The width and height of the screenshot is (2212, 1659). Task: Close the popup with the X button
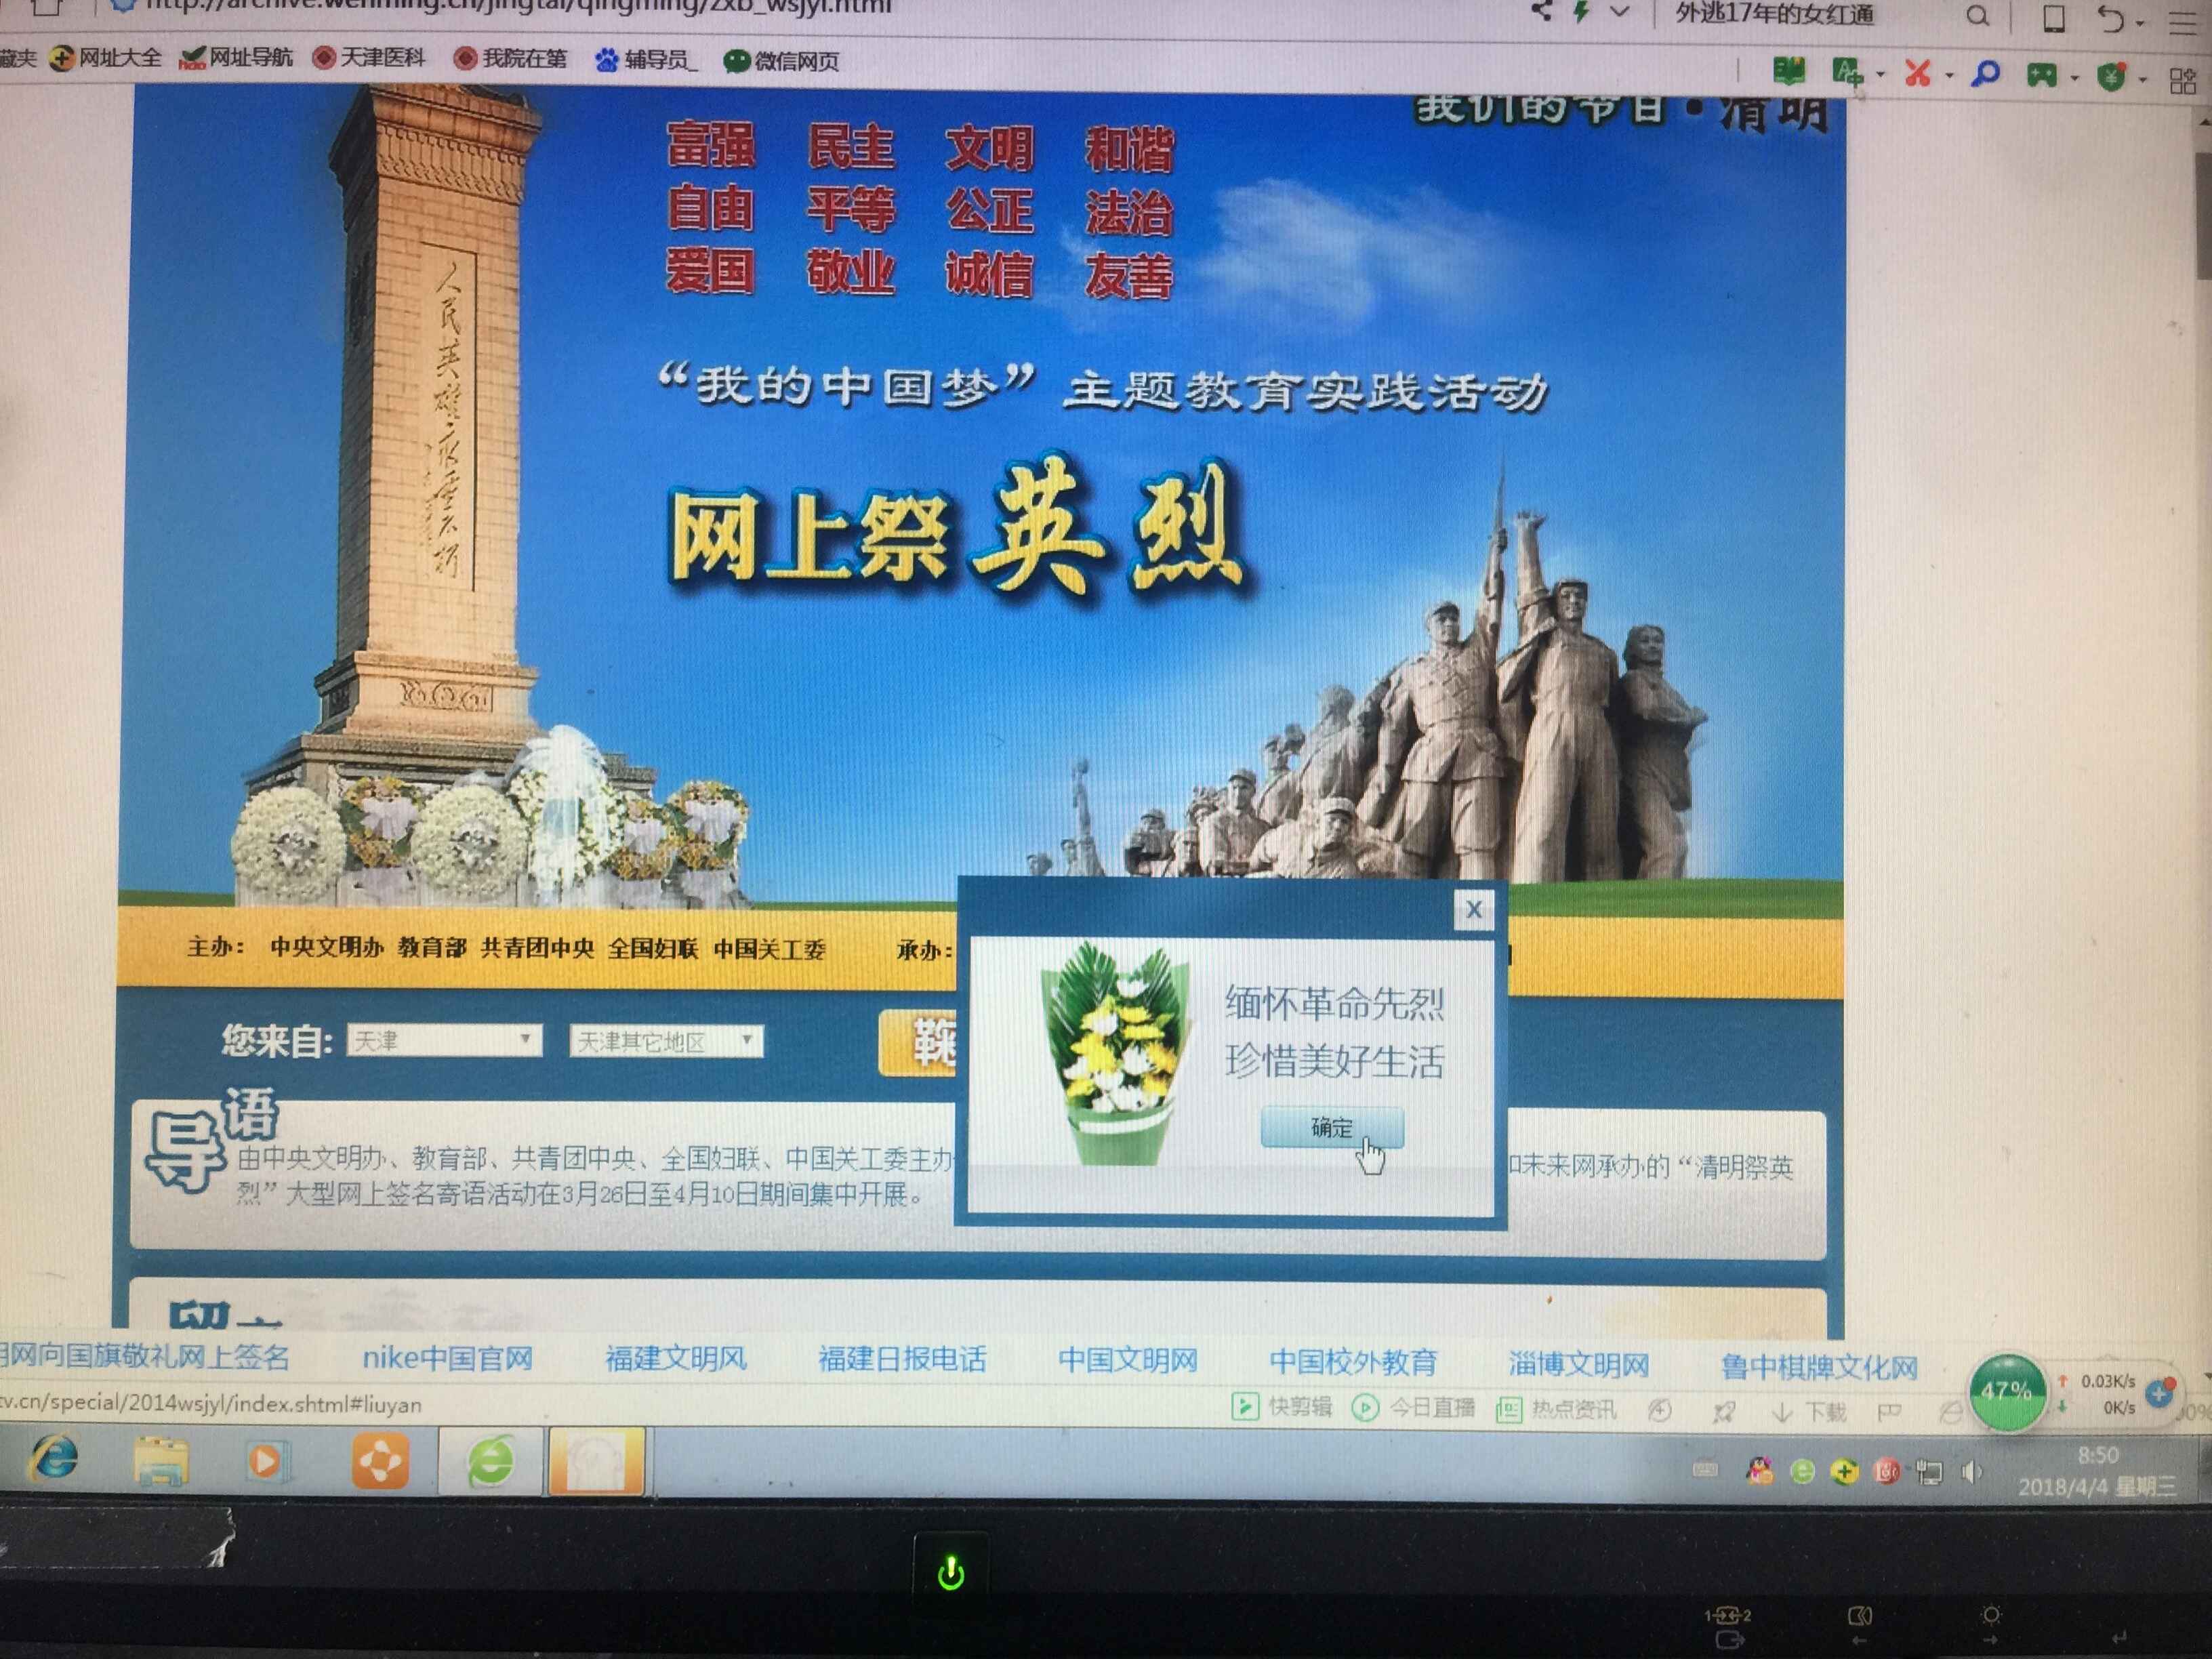tap(1473, 909)
